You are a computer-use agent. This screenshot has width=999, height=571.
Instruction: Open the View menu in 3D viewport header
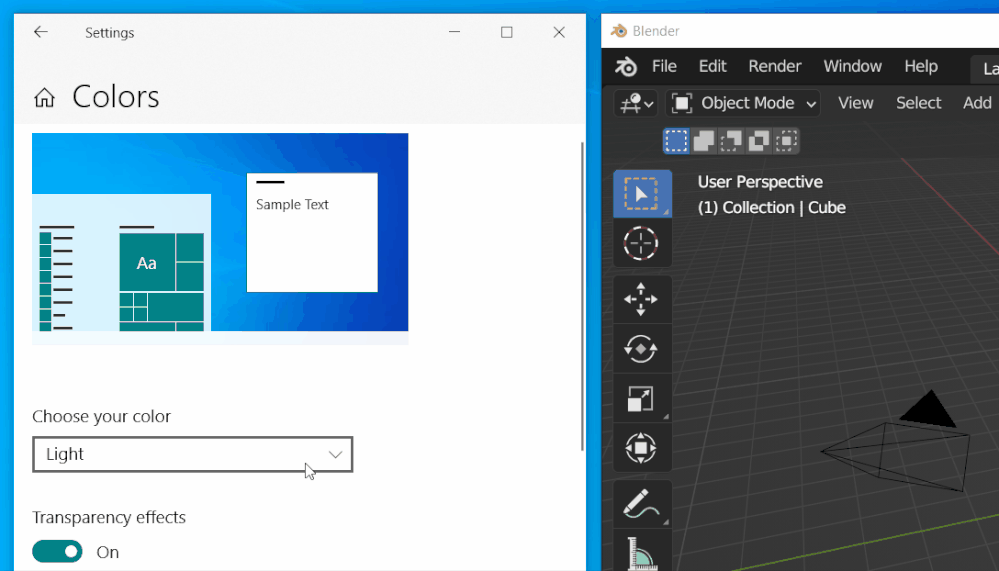point(856,103)
